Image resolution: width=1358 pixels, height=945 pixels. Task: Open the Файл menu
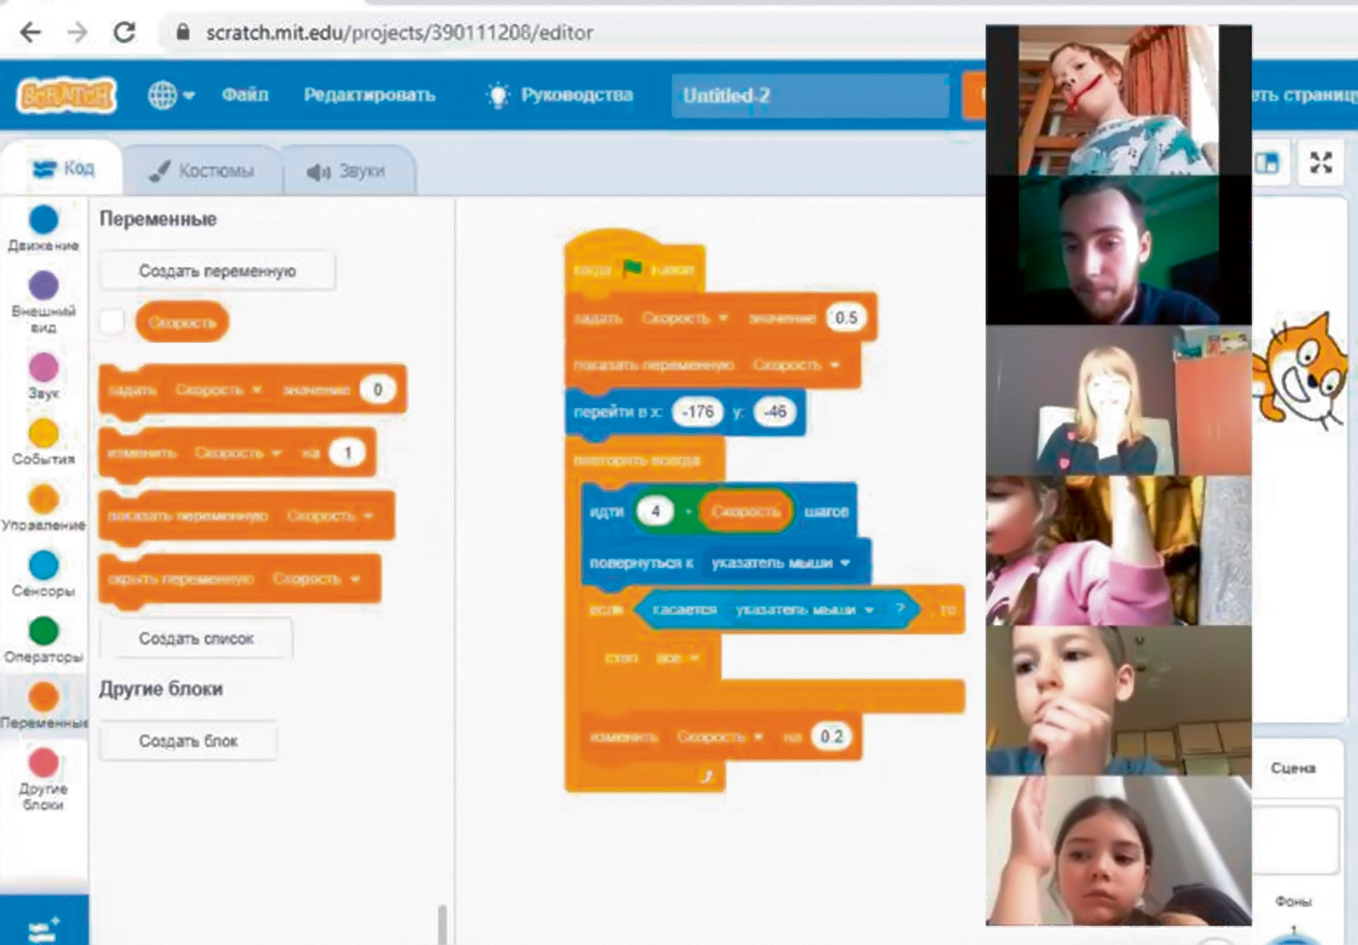[244, 95]
